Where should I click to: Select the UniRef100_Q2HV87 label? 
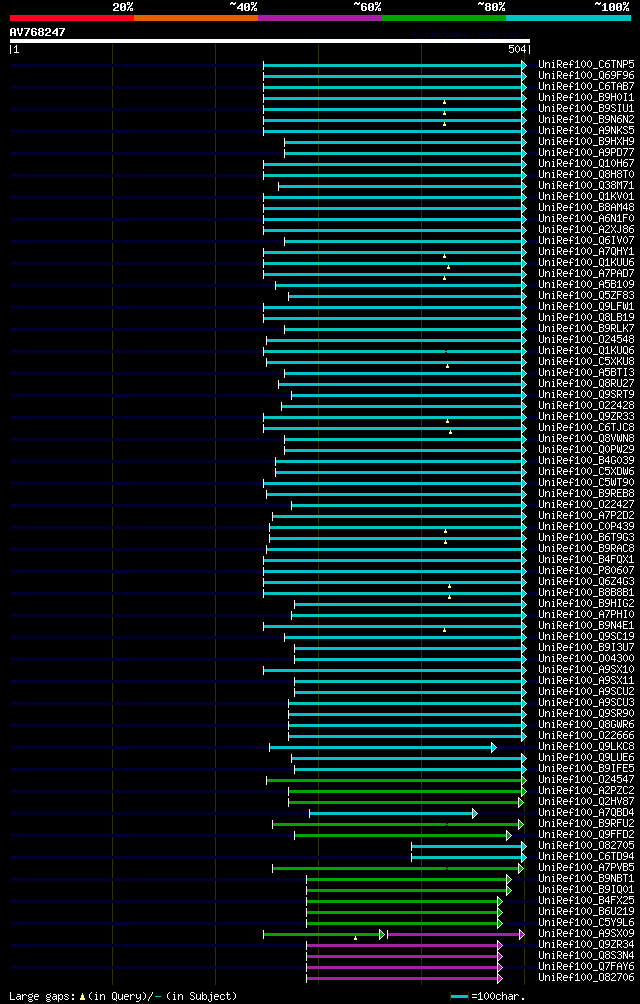586,803
